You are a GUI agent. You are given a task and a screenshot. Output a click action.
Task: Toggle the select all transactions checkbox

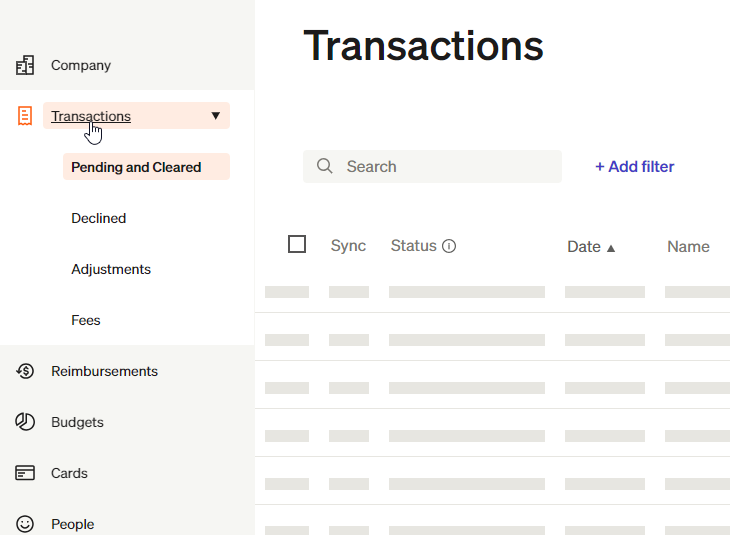297,244
